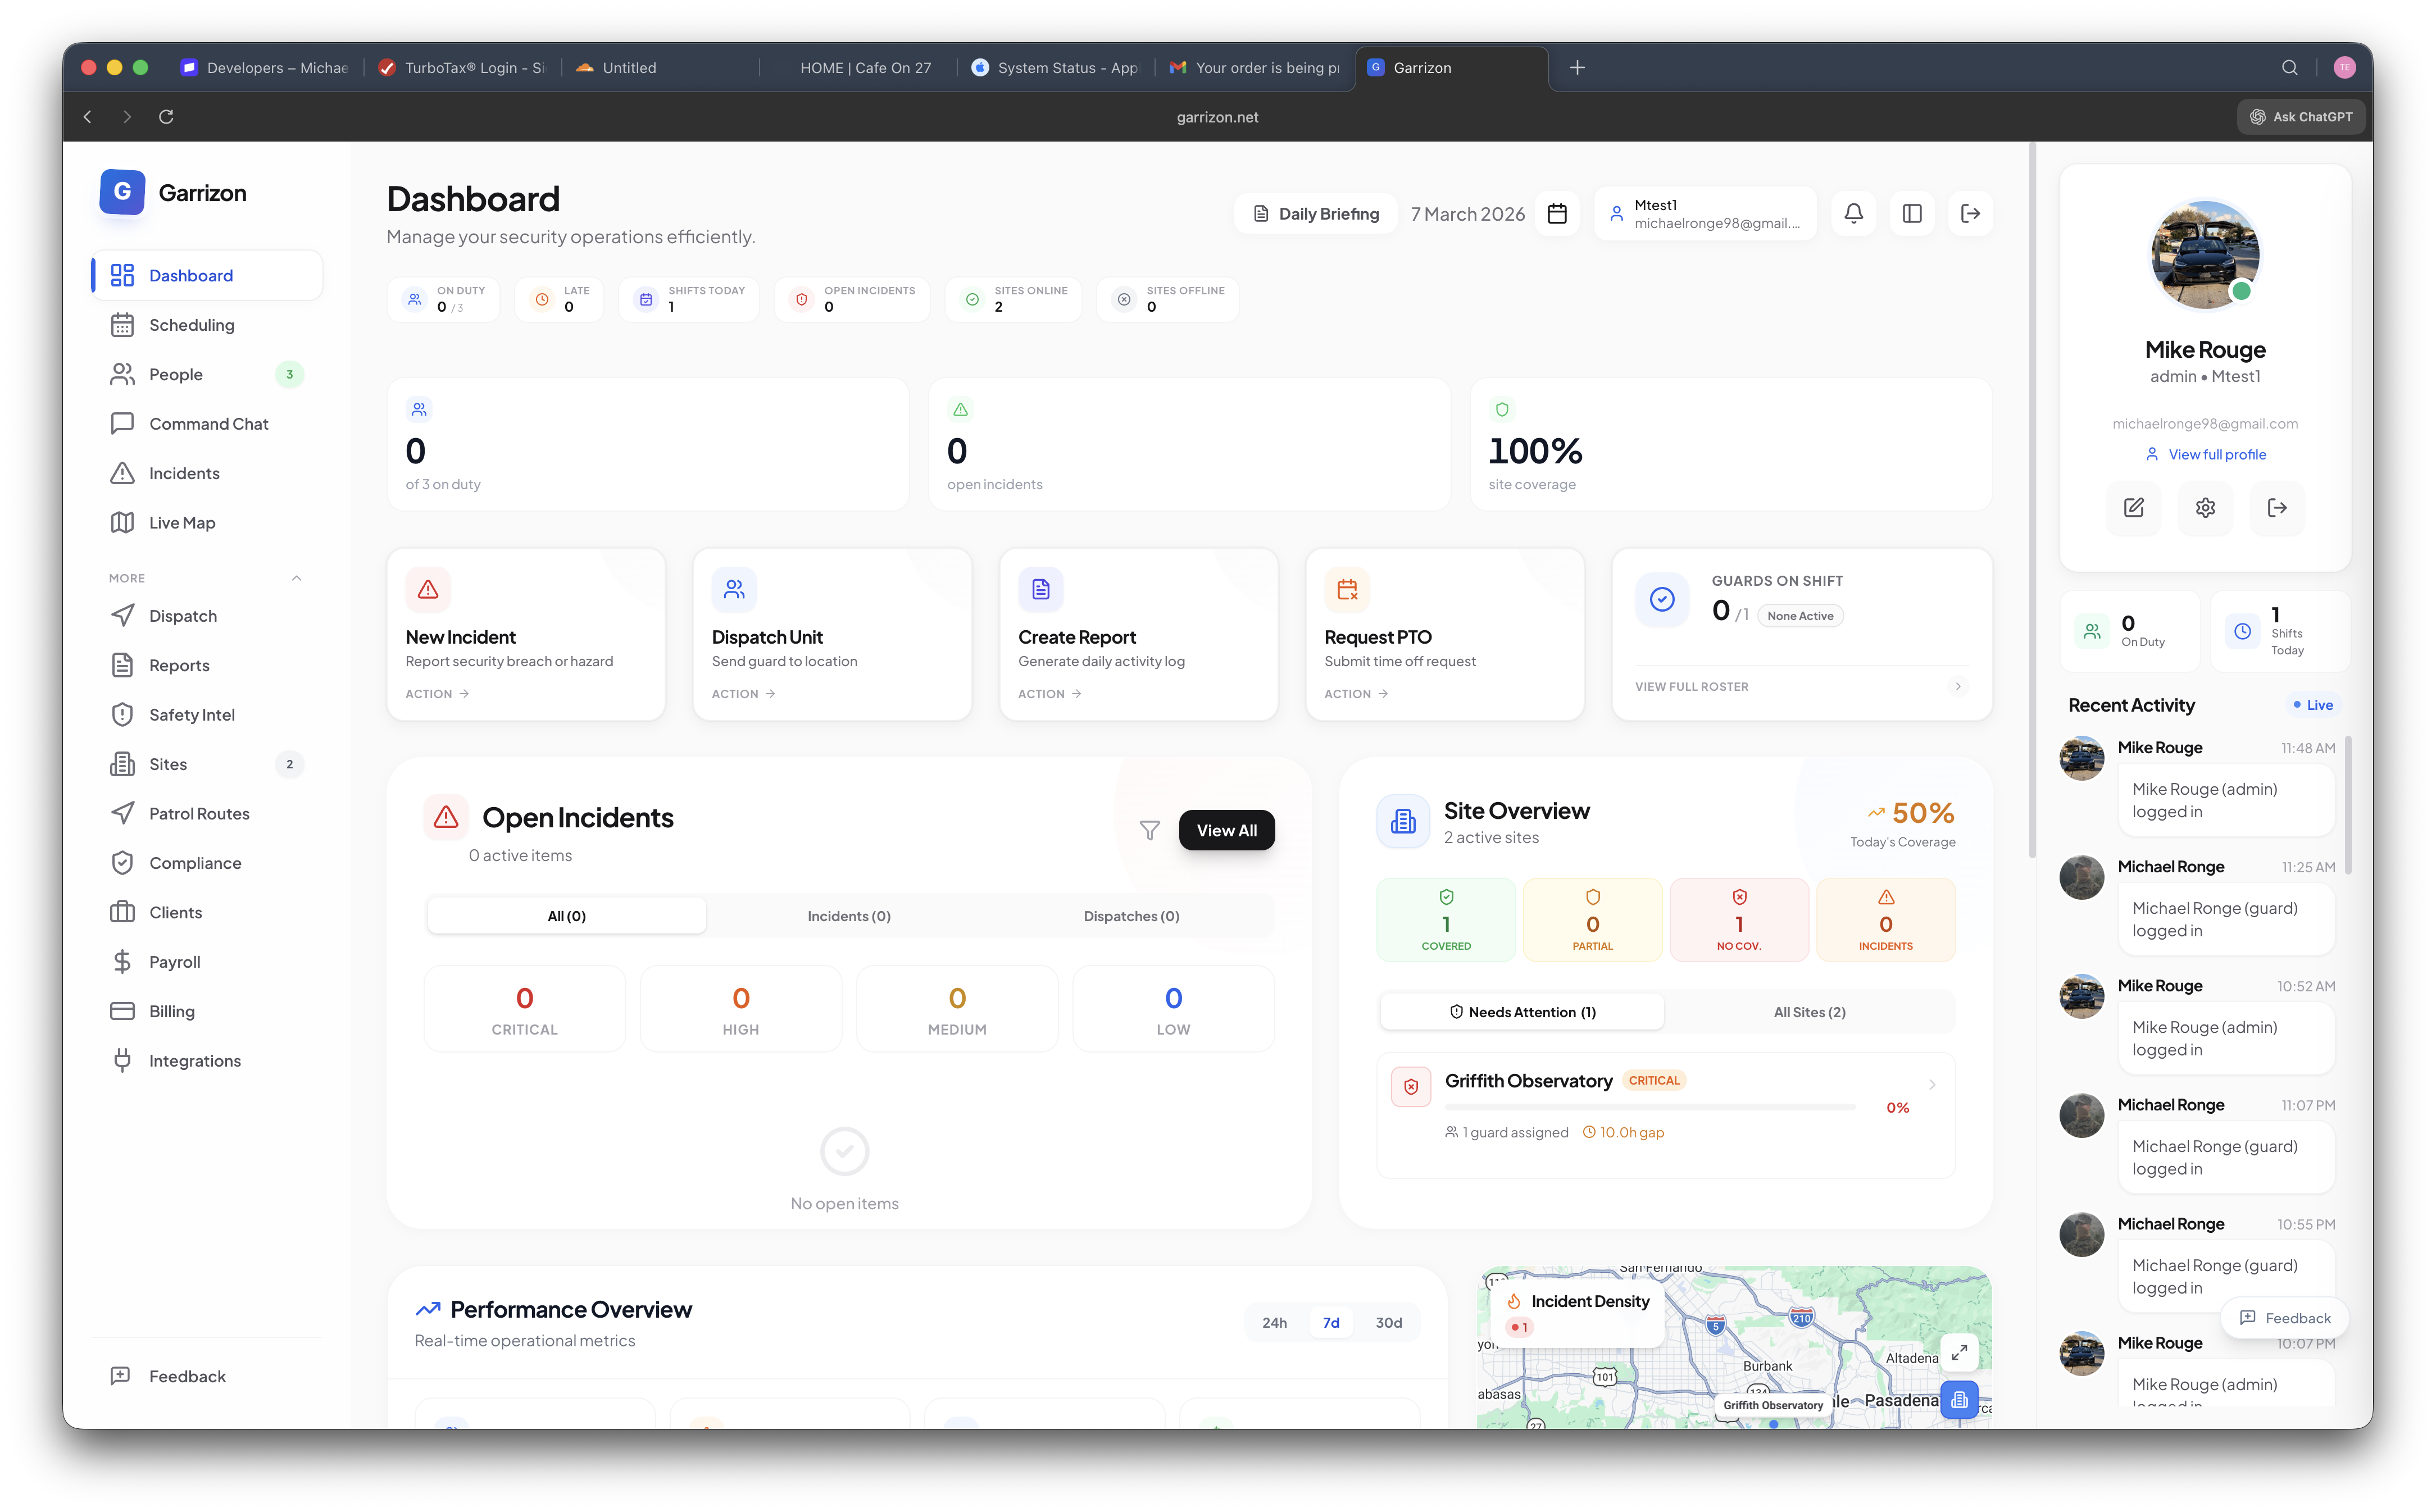2436x1512 pixels.
Task: Switch Performance Overview to 30d range
Action: tap(1388, 1322)
